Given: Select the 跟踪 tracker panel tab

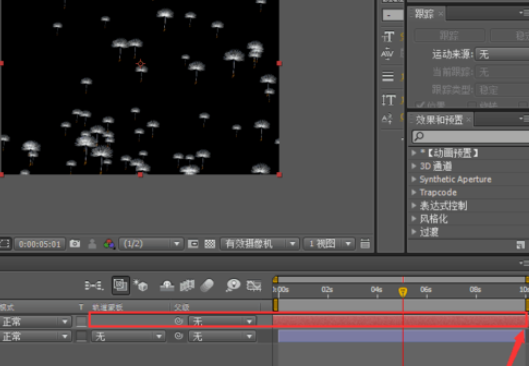Looking at the screenshot, I should click(x=424, y=14).
